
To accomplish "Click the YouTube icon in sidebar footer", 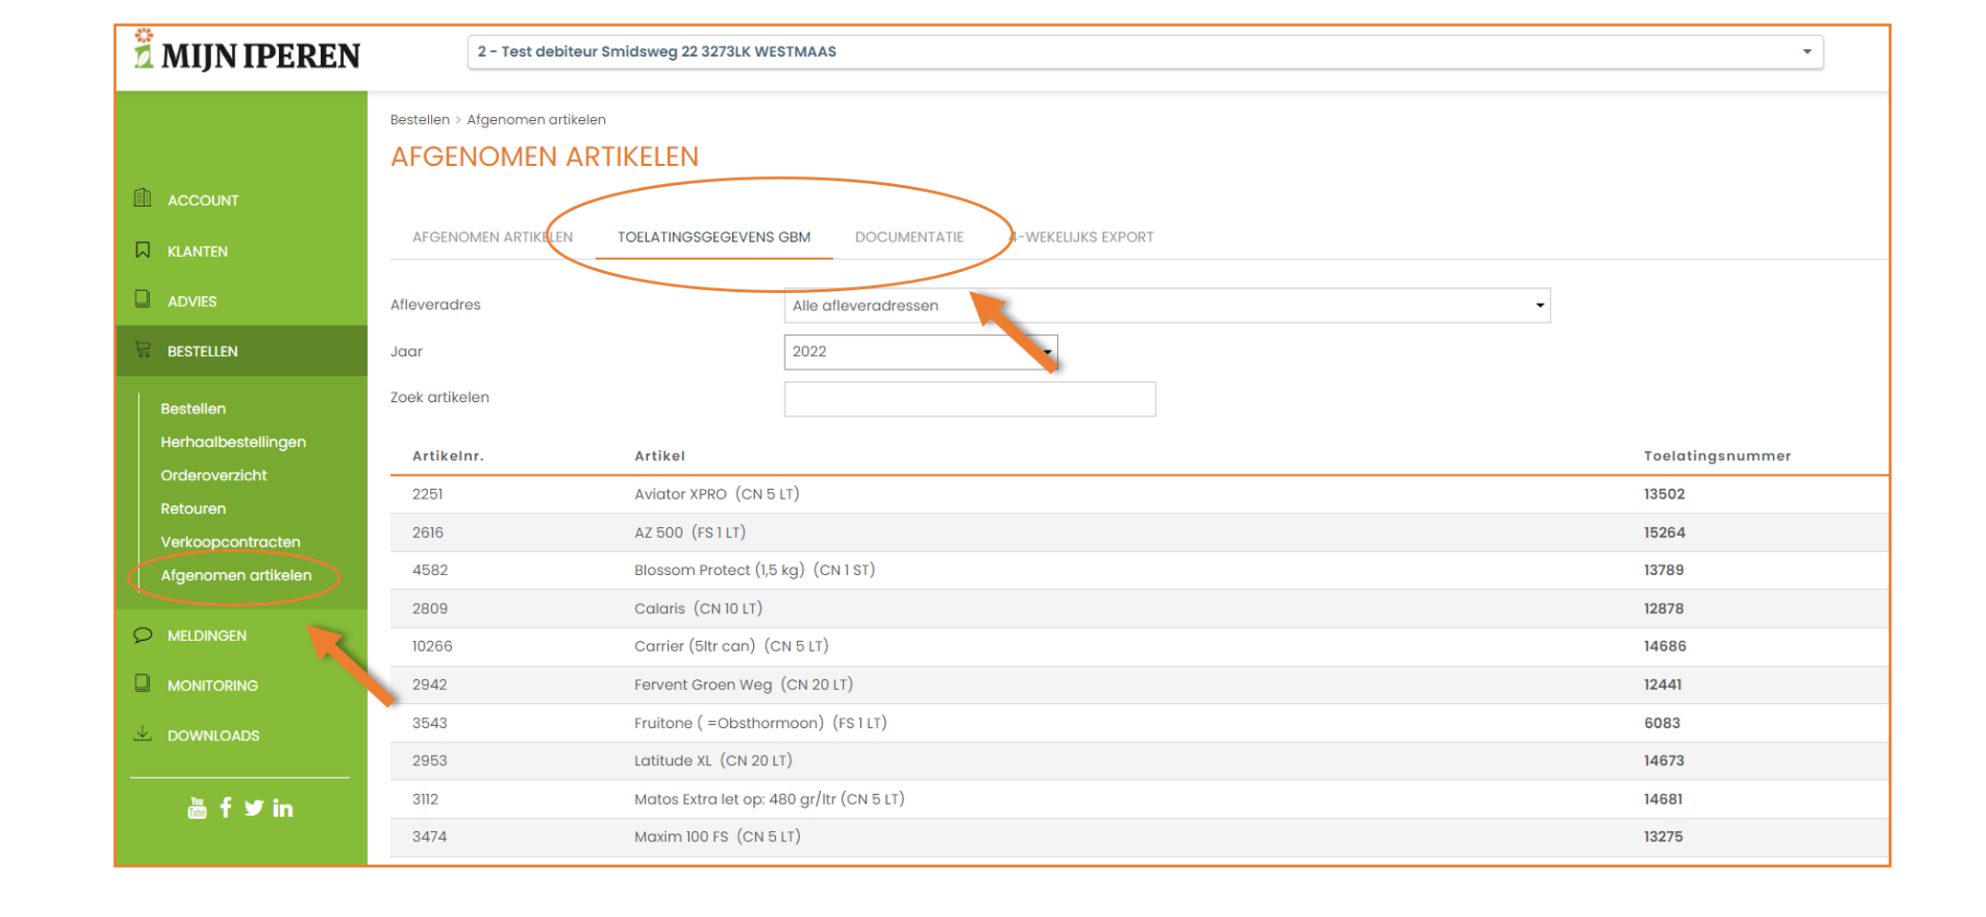I will (197, 808).
